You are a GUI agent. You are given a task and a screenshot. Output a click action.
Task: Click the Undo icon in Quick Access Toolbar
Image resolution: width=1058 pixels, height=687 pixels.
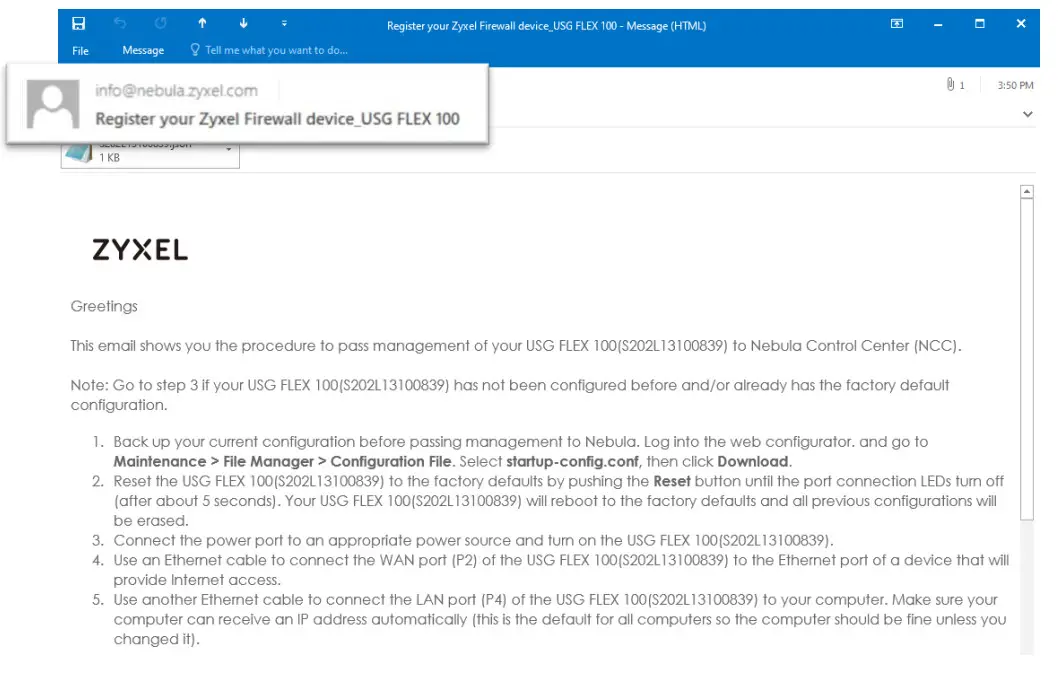tap(120, 23)
